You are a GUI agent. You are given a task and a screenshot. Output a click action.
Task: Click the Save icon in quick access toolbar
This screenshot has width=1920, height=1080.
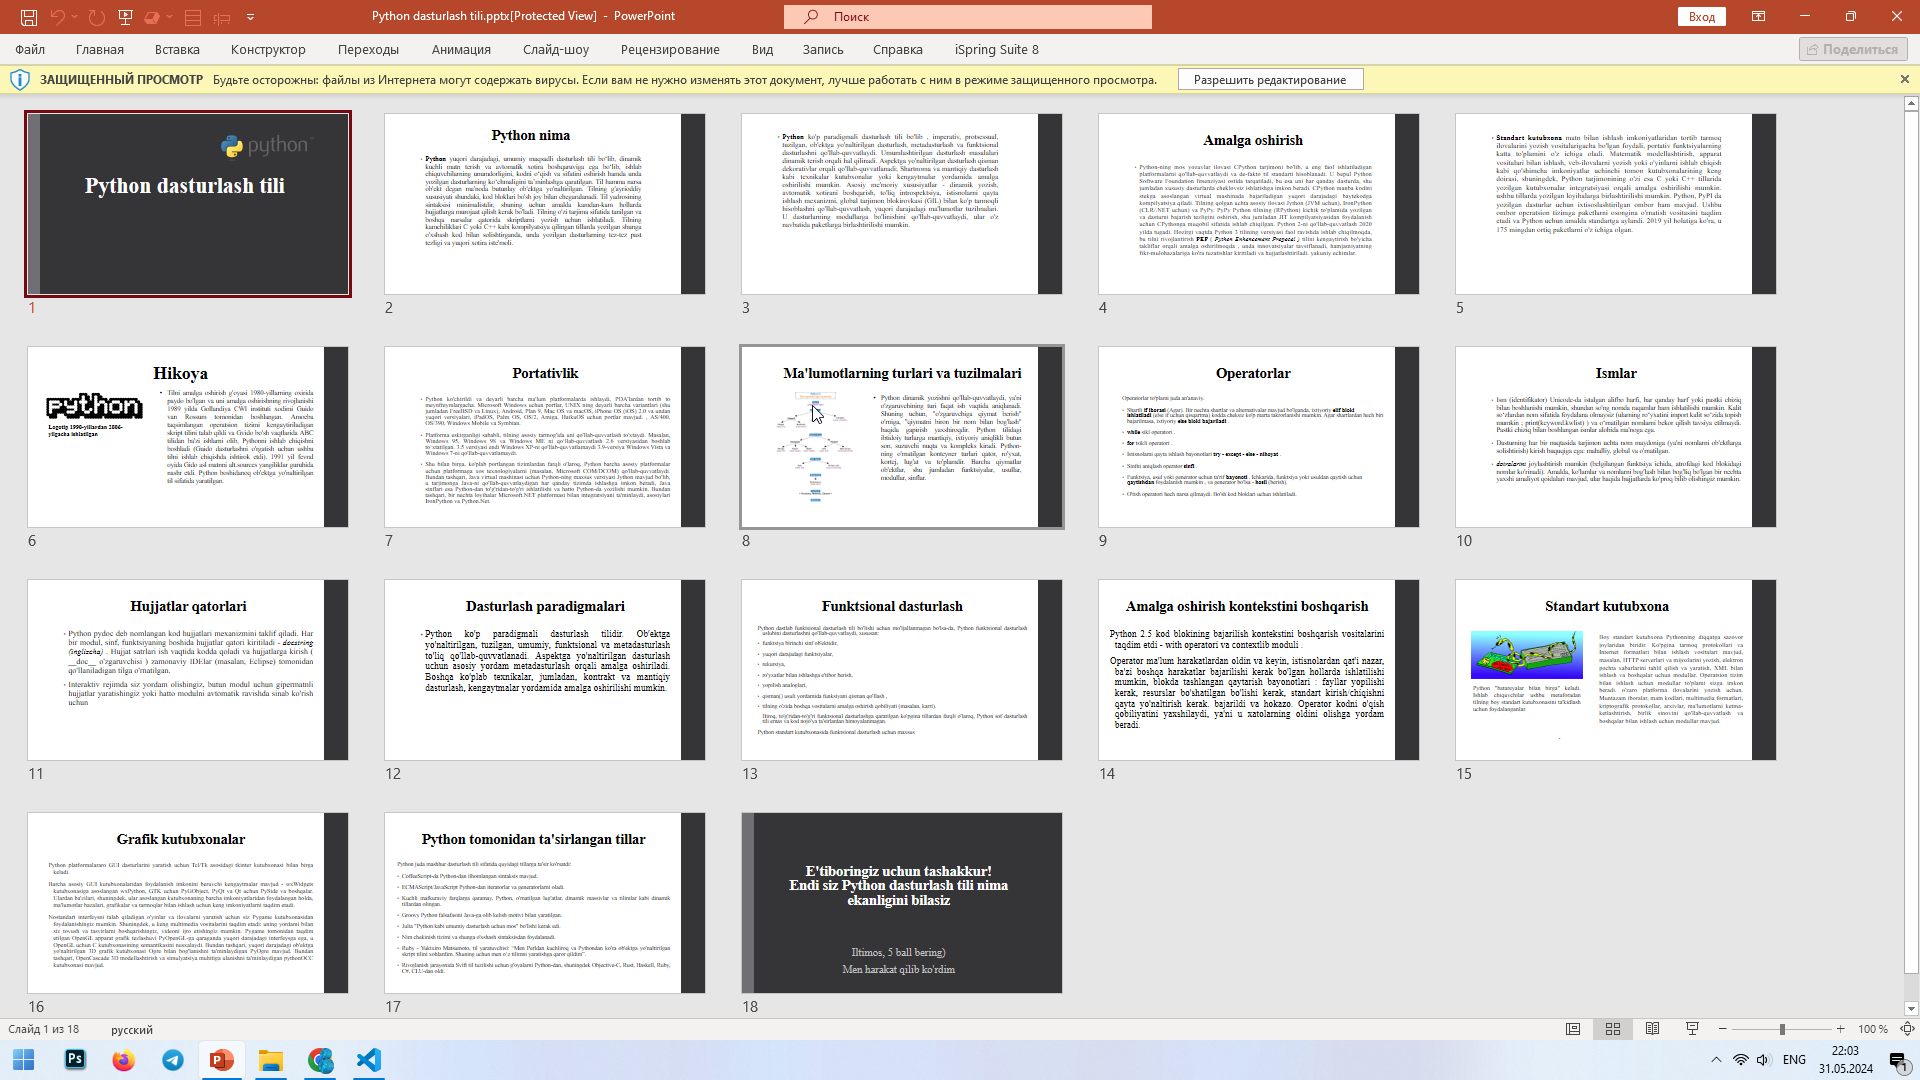click(x=29, y=17)
